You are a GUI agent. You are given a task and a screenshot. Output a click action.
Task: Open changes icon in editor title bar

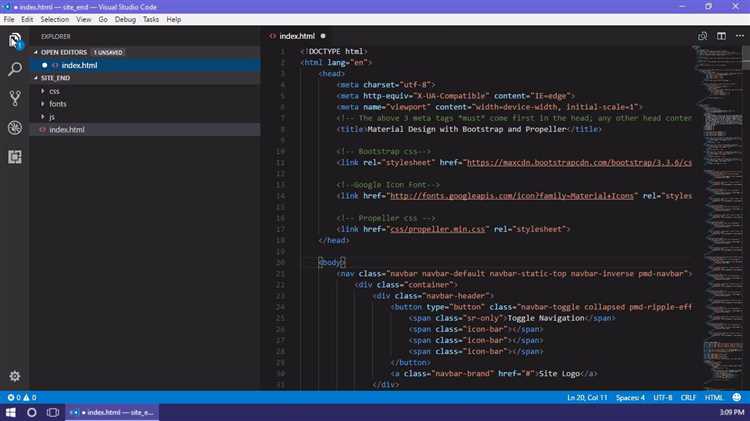[703, 36]
